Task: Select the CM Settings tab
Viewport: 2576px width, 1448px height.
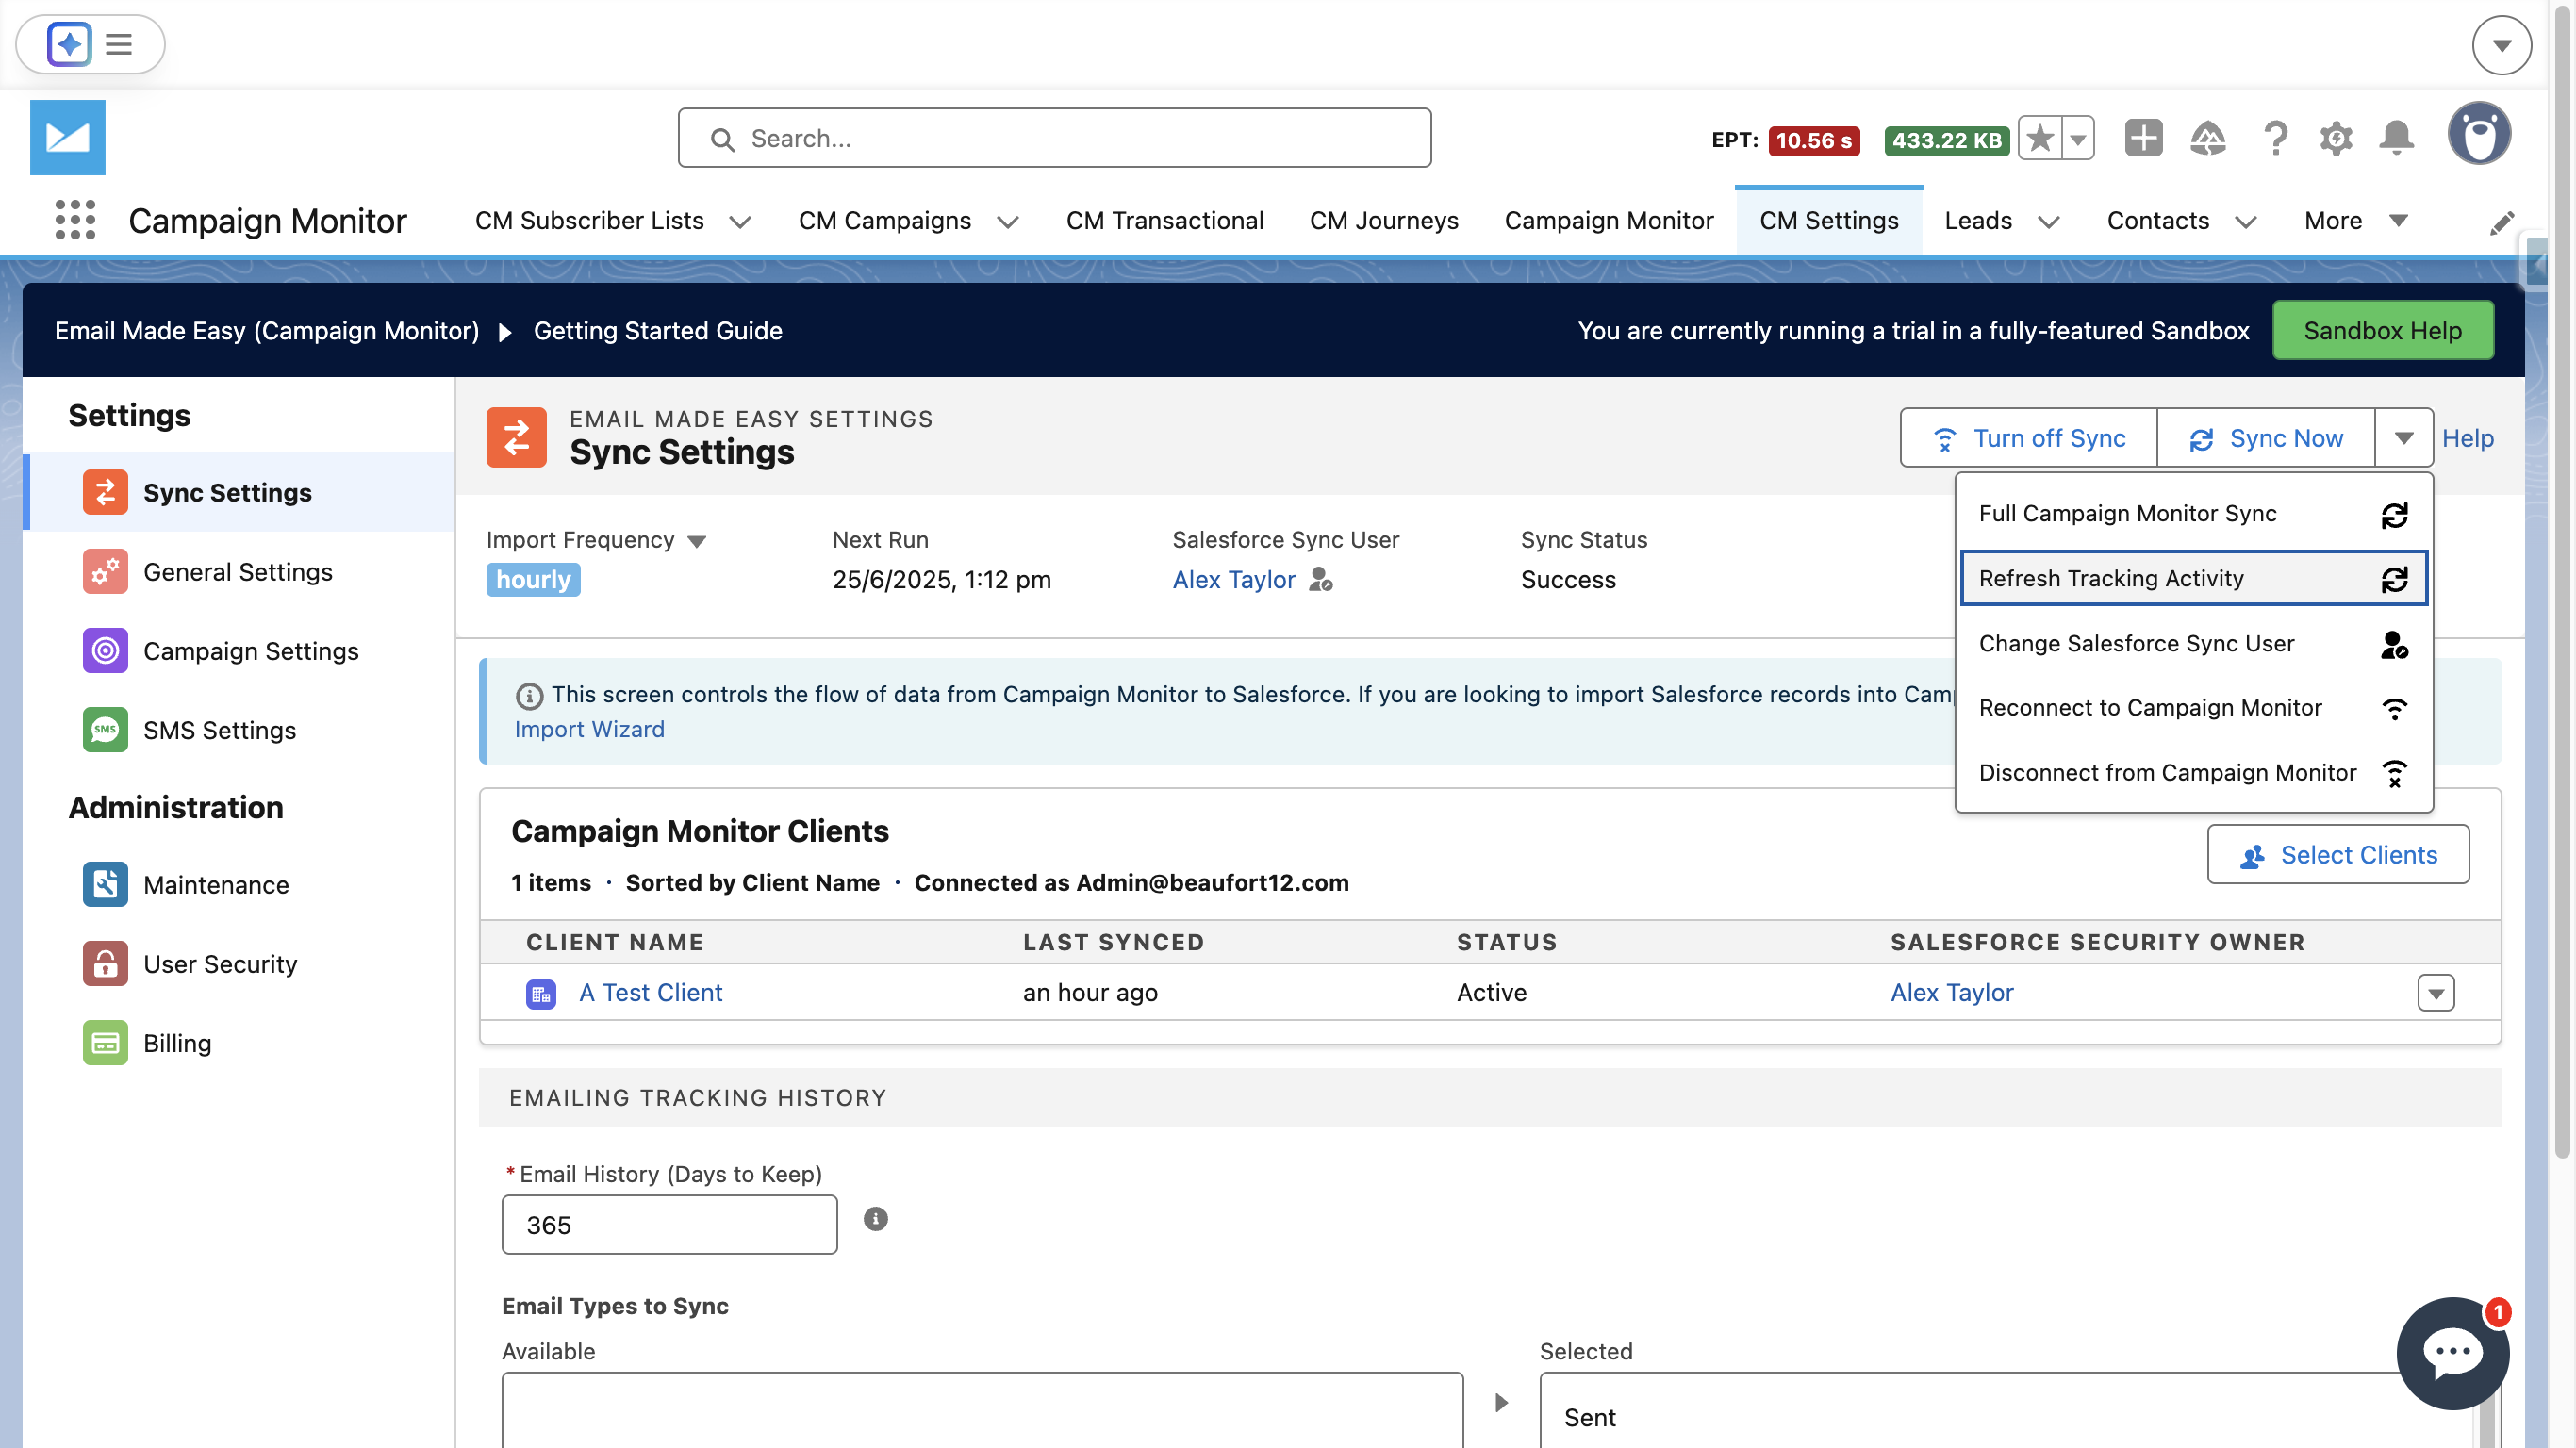Action: [1828, 220]
